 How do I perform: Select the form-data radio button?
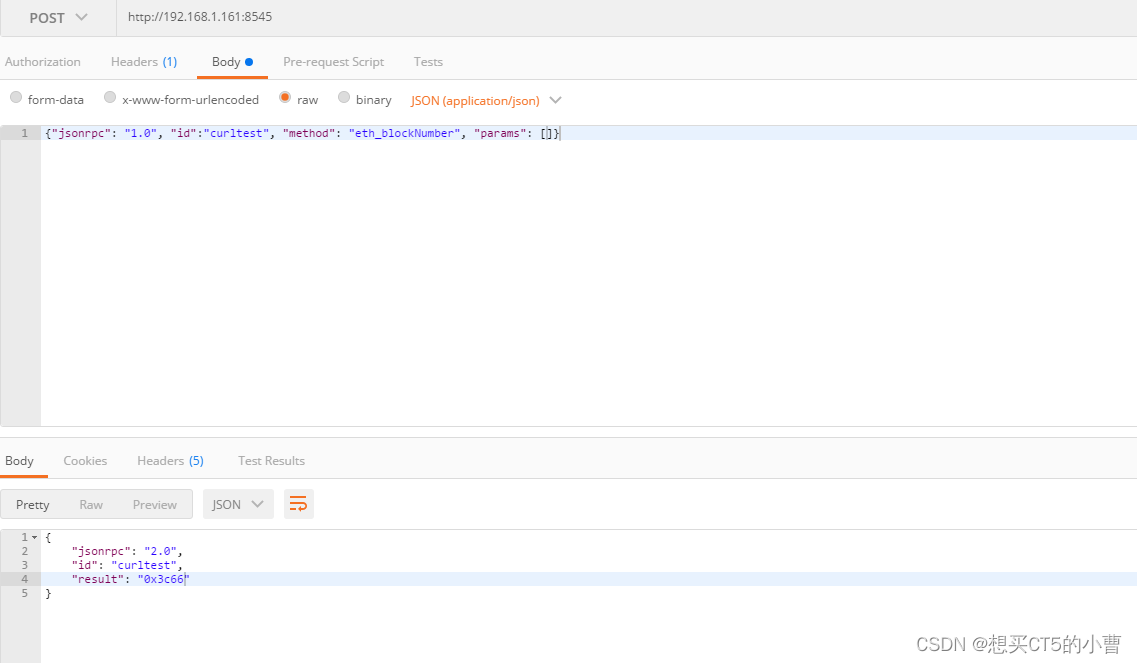coord(16,98)
